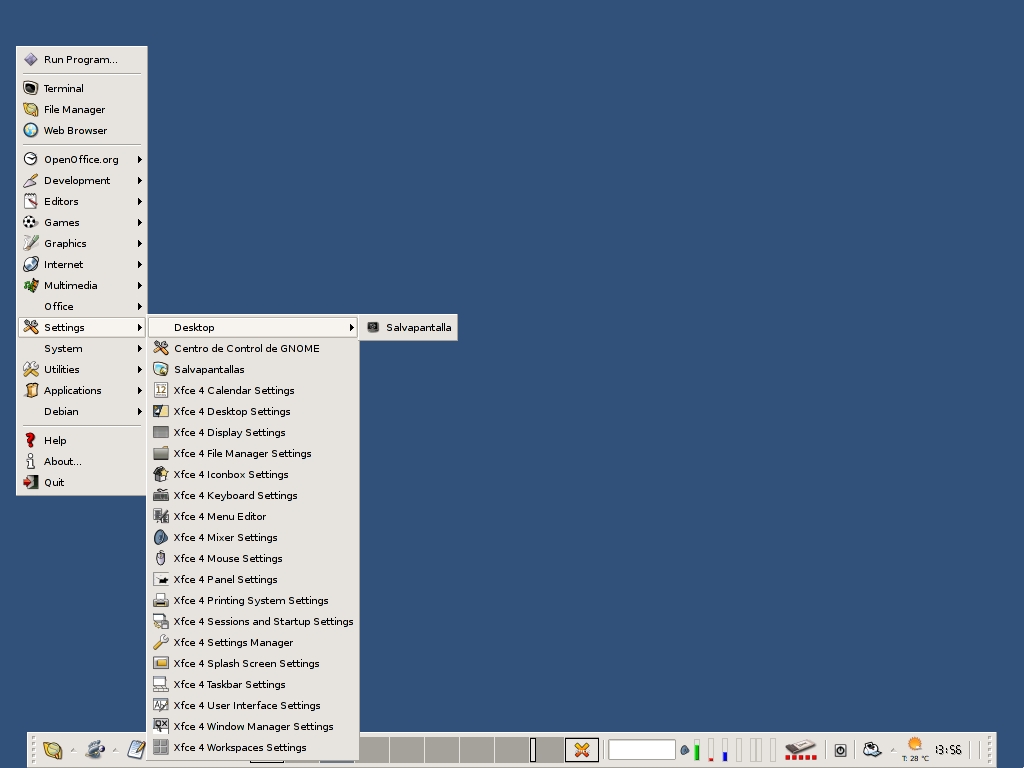Image resolution: width=1024 pixels, height=768 pixels.
Task: Open Xfce 4 Mixer Settings
Action: pyautogui.click(x=253, y=537)
